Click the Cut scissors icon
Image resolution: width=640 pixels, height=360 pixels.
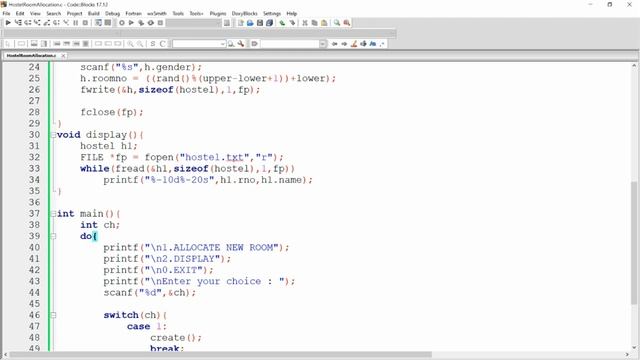coord(305,23)
